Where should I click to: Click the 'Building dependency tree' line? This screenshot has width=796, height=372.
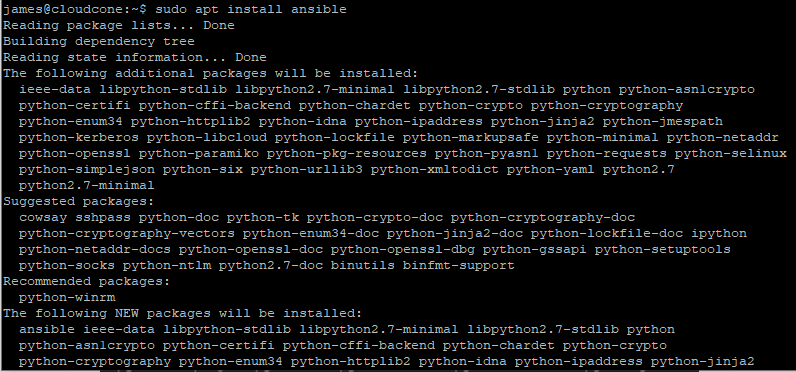[99, 41]
